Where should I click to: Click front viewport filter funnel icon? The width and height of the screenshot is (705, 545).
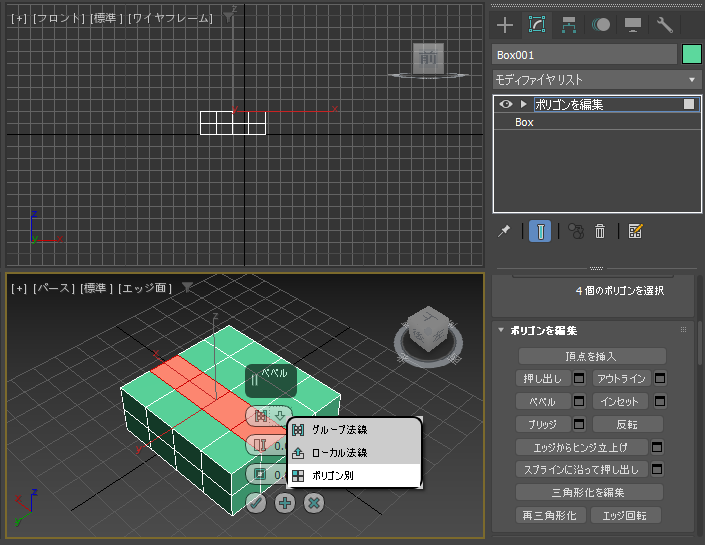(x=228, y=18)
